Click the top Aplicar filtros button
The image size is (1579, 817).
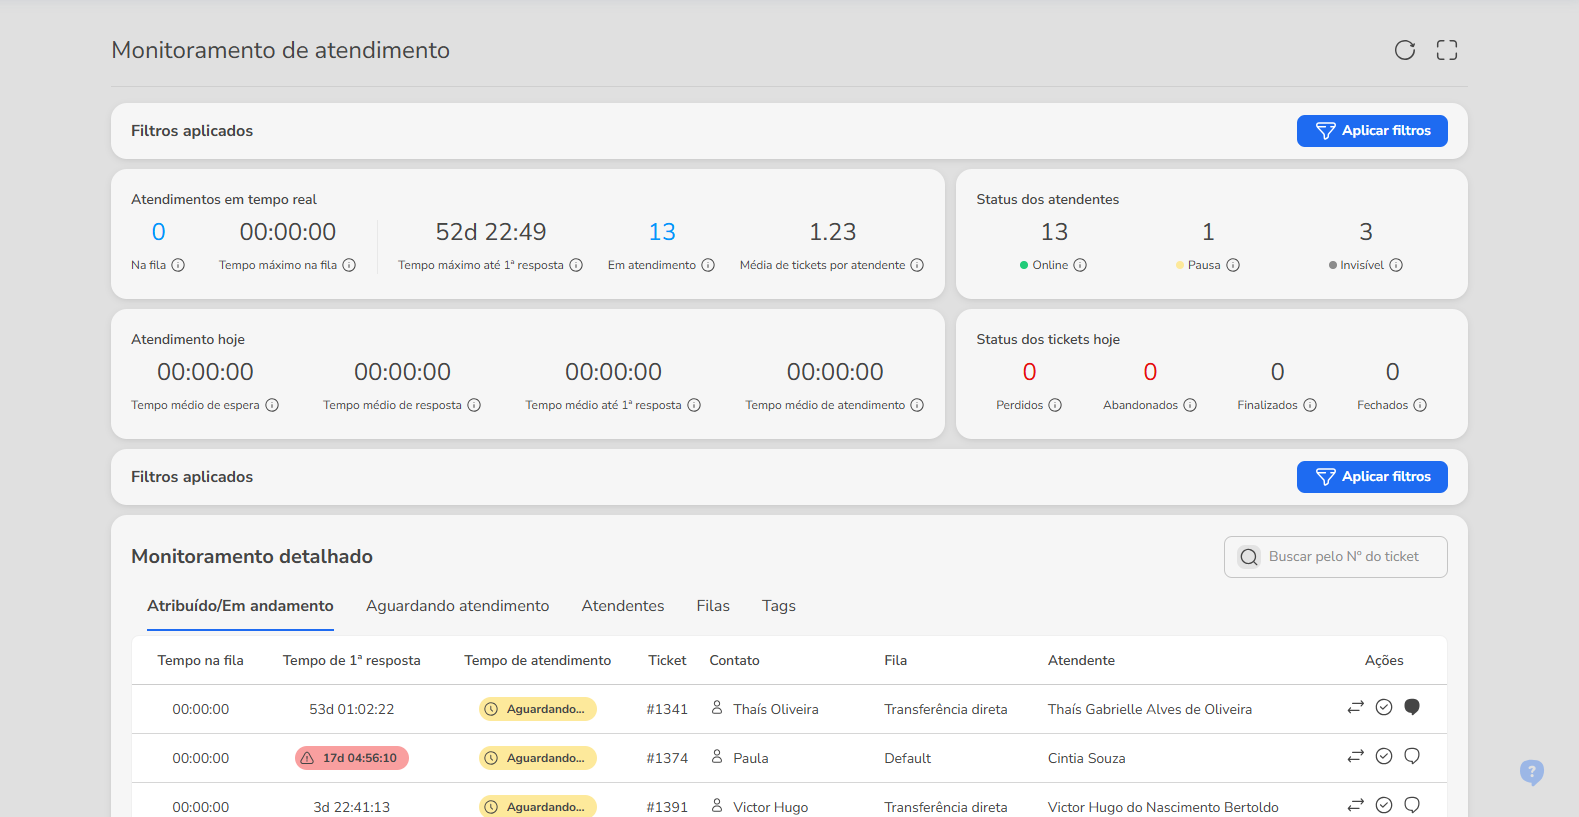click(1372, 131)
